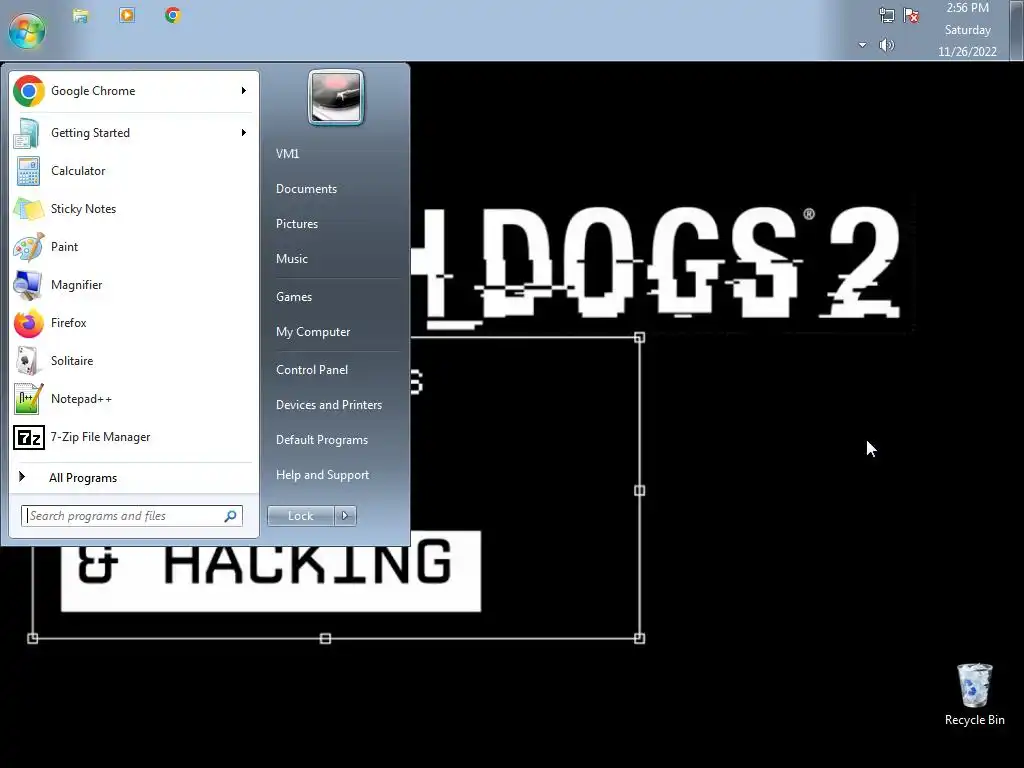
Task: Click the Sticky Notes label text
Action: [83, 209]
